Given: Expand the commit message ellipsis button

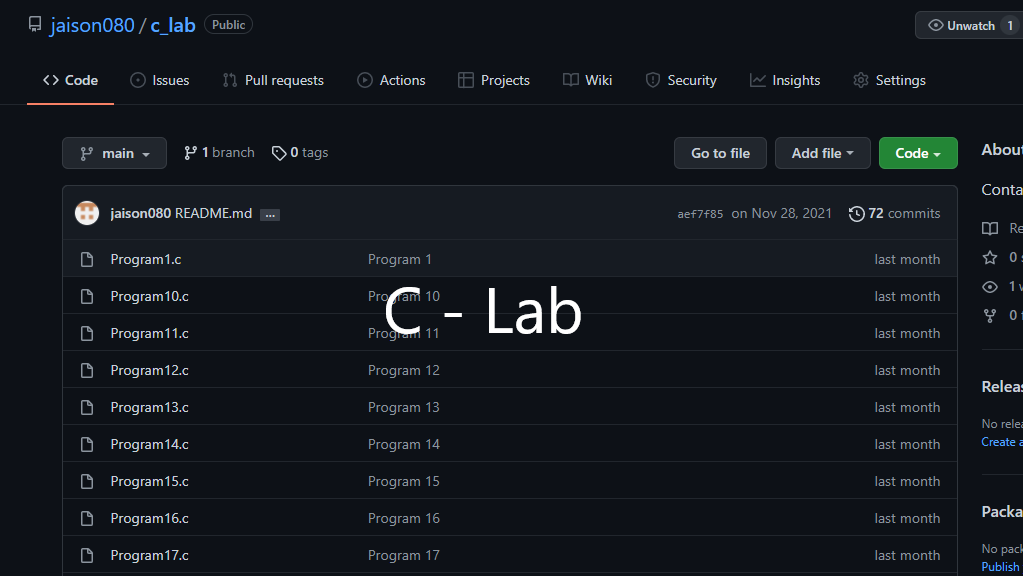Looking at the screenshot, I should click(x=270, y=214).
